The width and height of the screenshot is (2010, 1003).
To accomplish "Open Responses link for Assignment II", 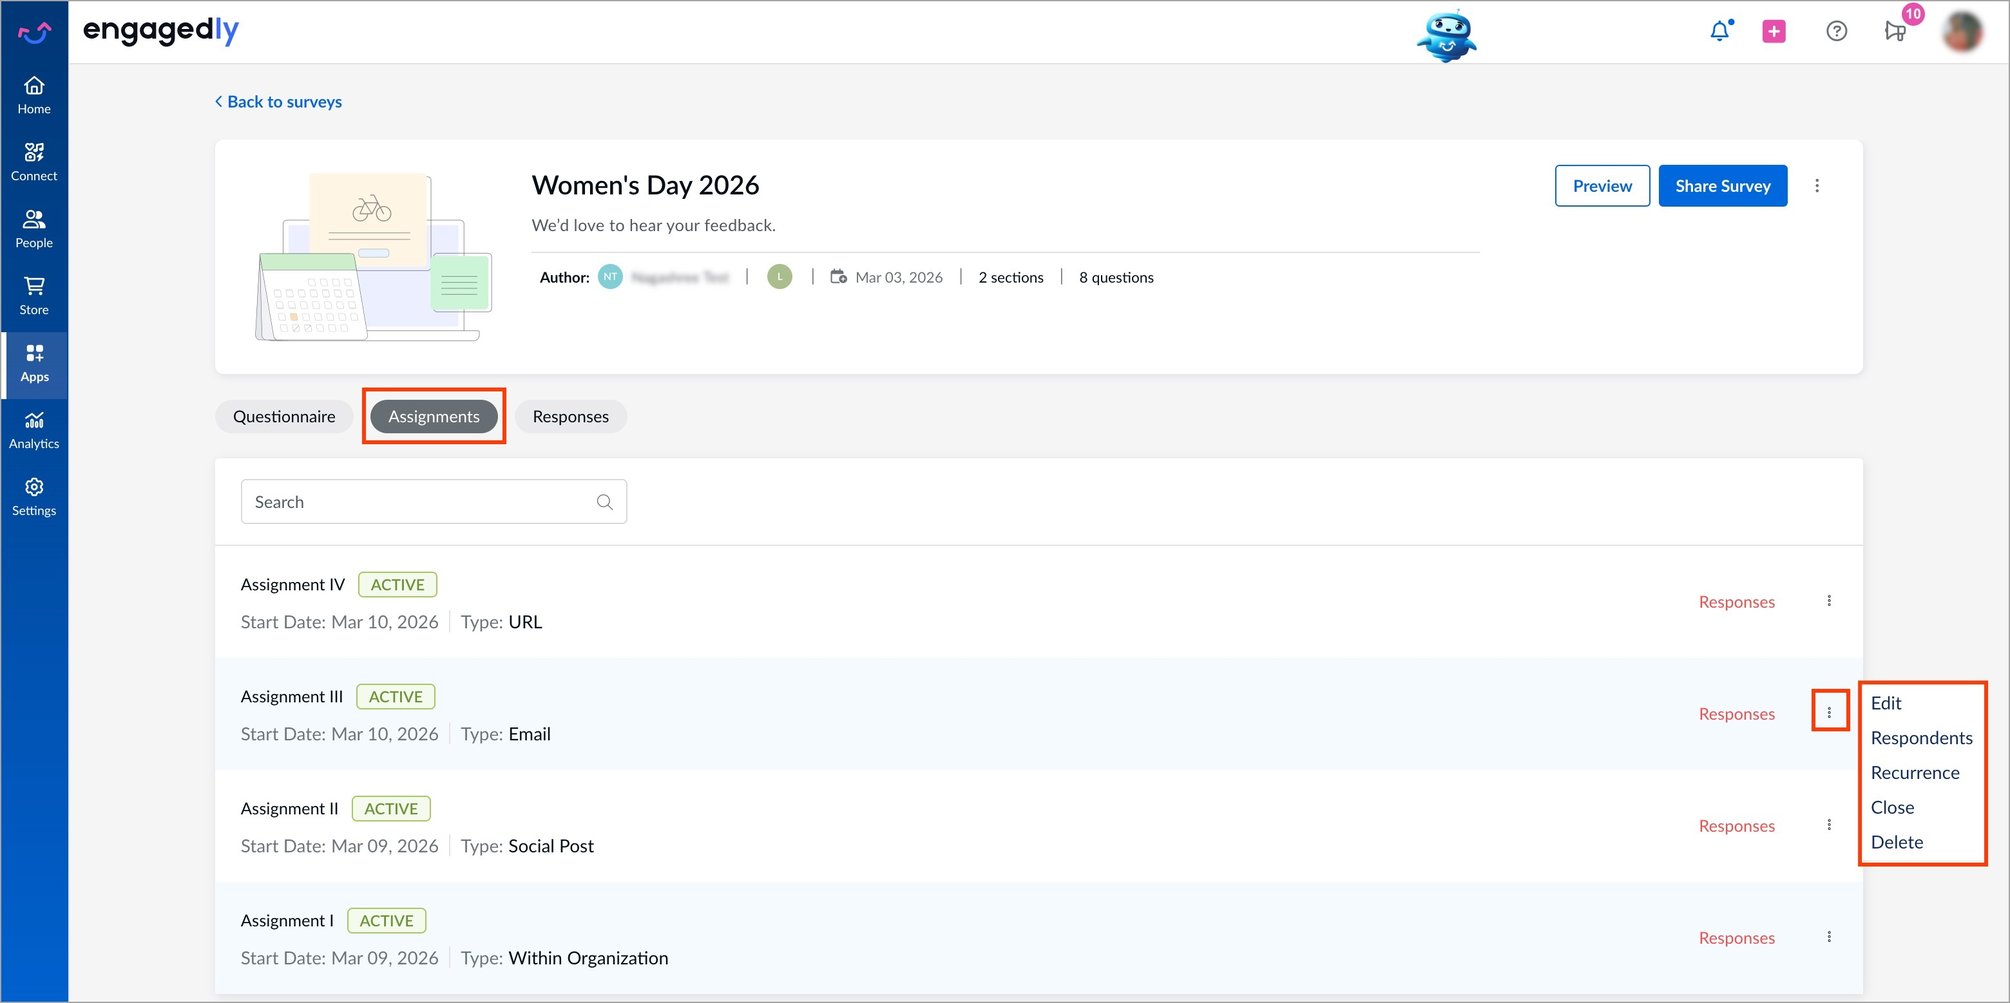I will click(1736, 826).
